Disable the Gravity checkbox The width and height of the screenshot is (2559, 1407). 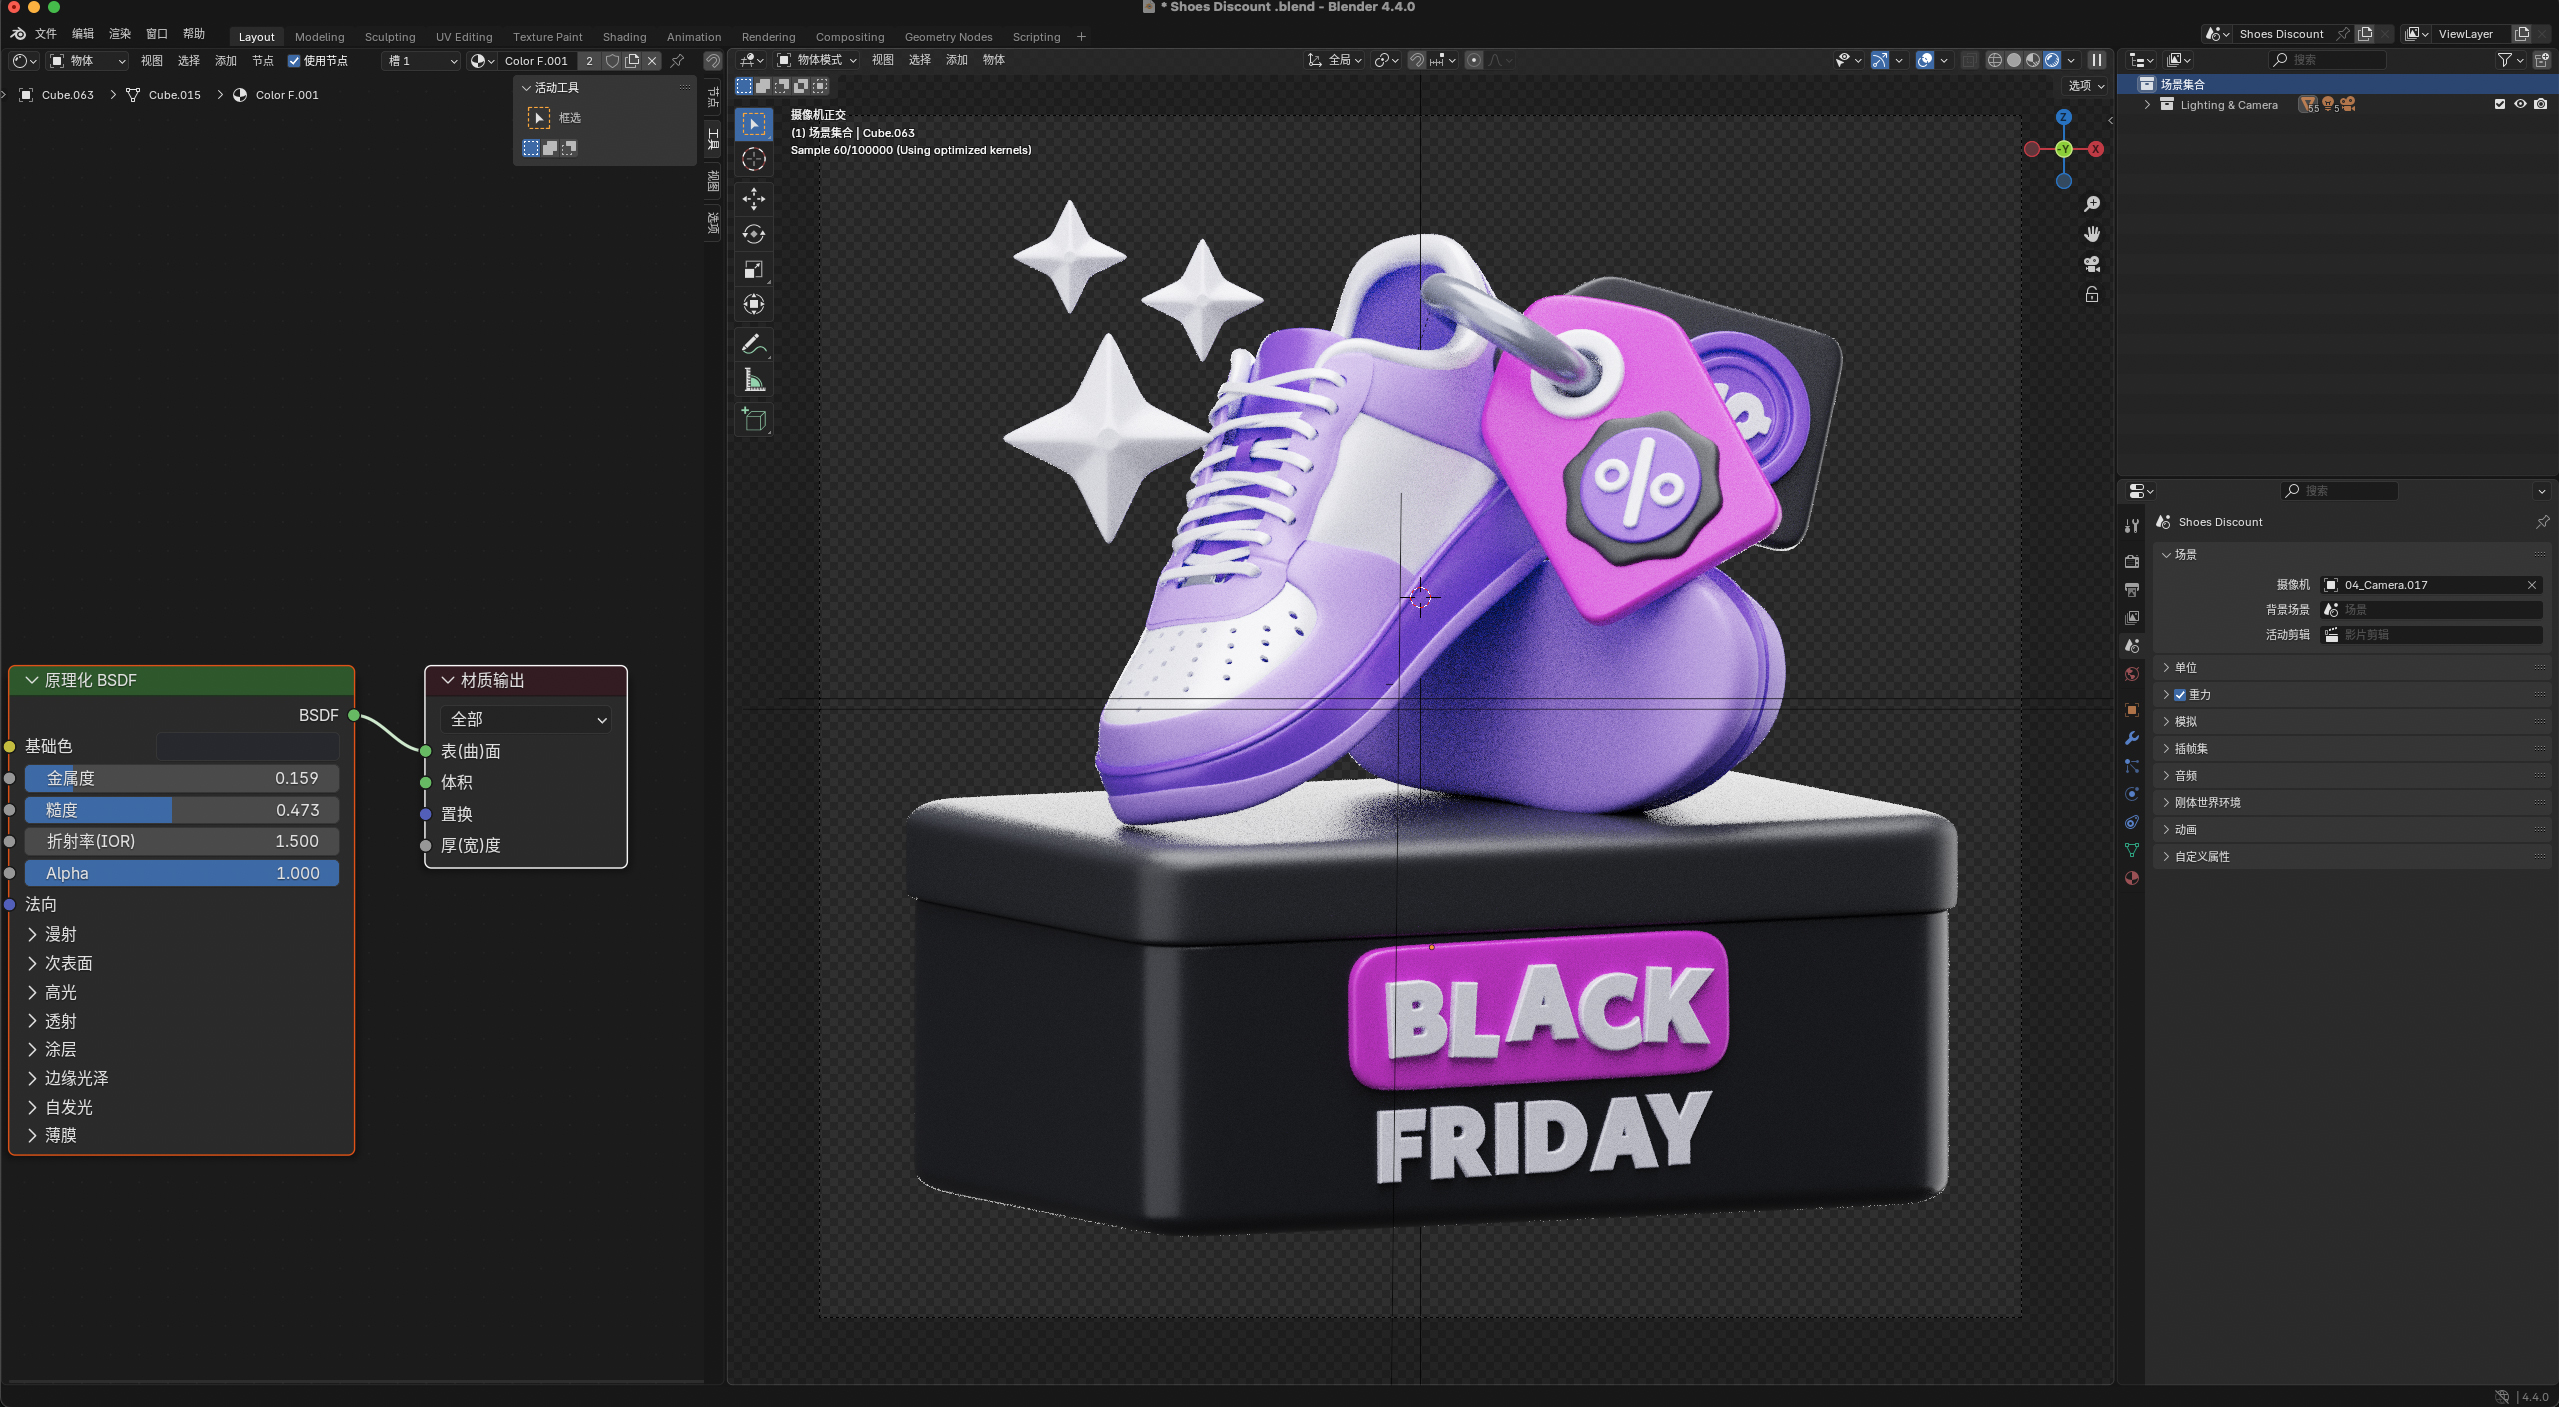(x=2180, y=695)
